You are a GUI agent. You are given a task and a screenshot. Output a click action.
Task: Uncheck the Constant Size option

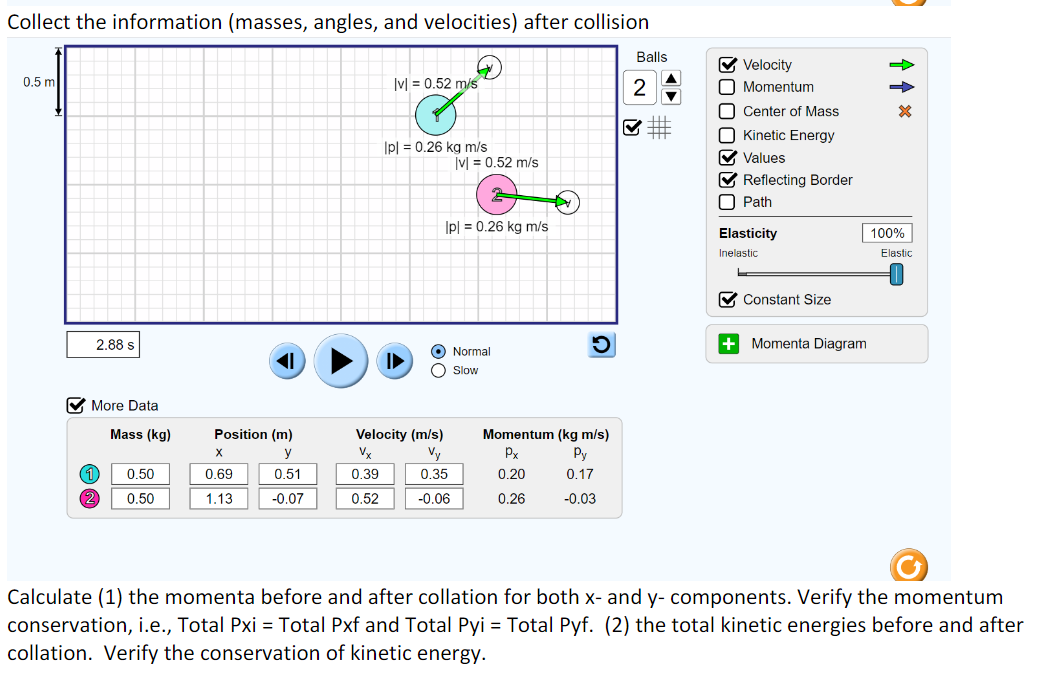coord(727,300)
